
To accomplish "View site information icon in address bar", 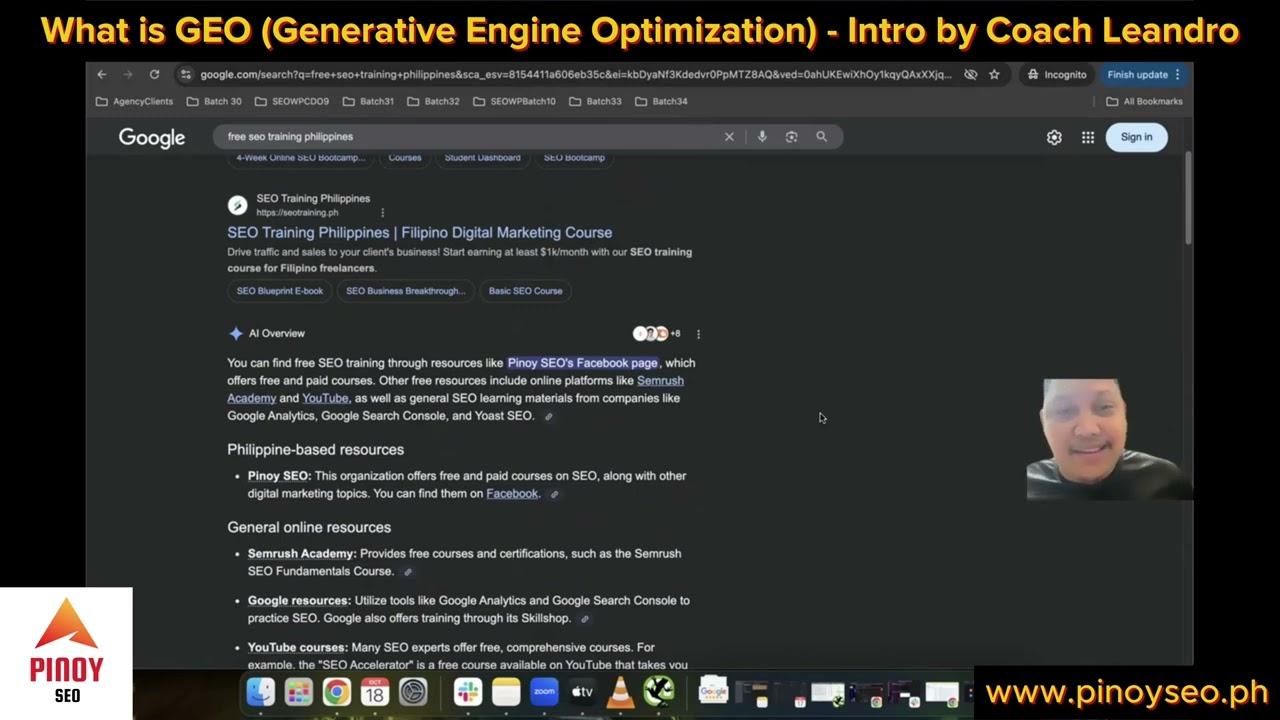I will 185,74.
